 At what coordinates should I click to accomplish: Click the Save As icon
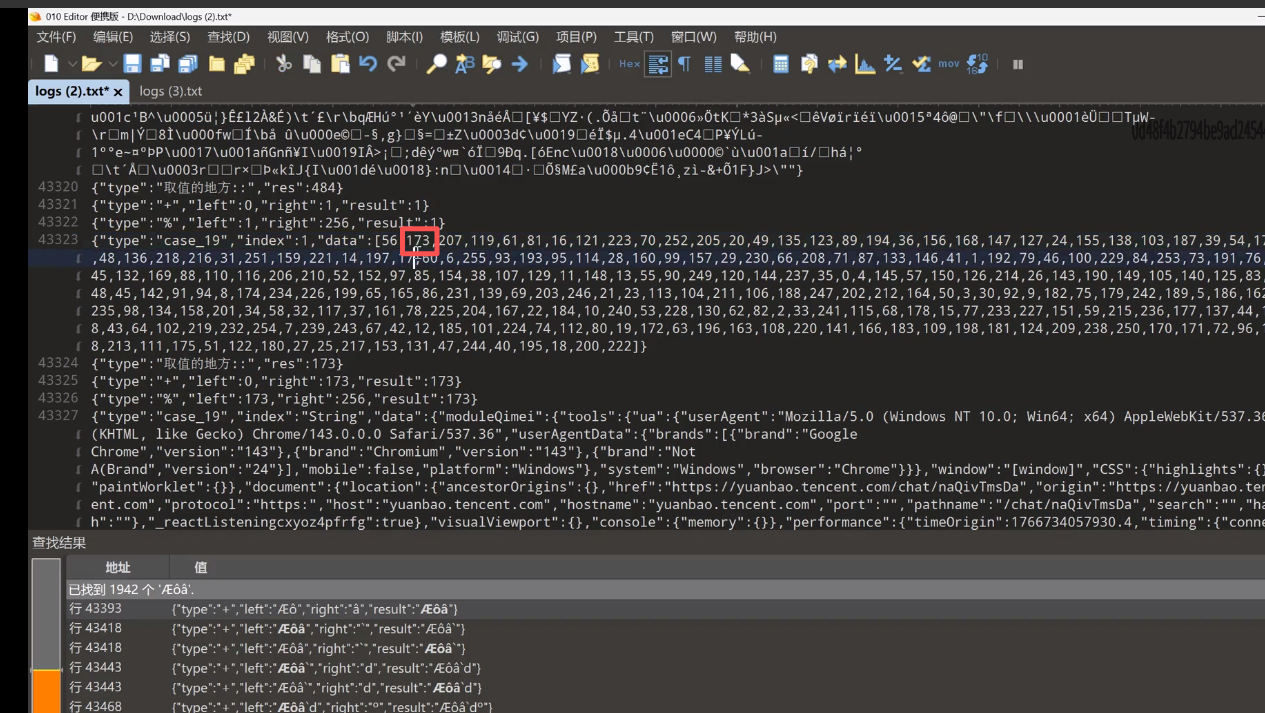[160, 64]
